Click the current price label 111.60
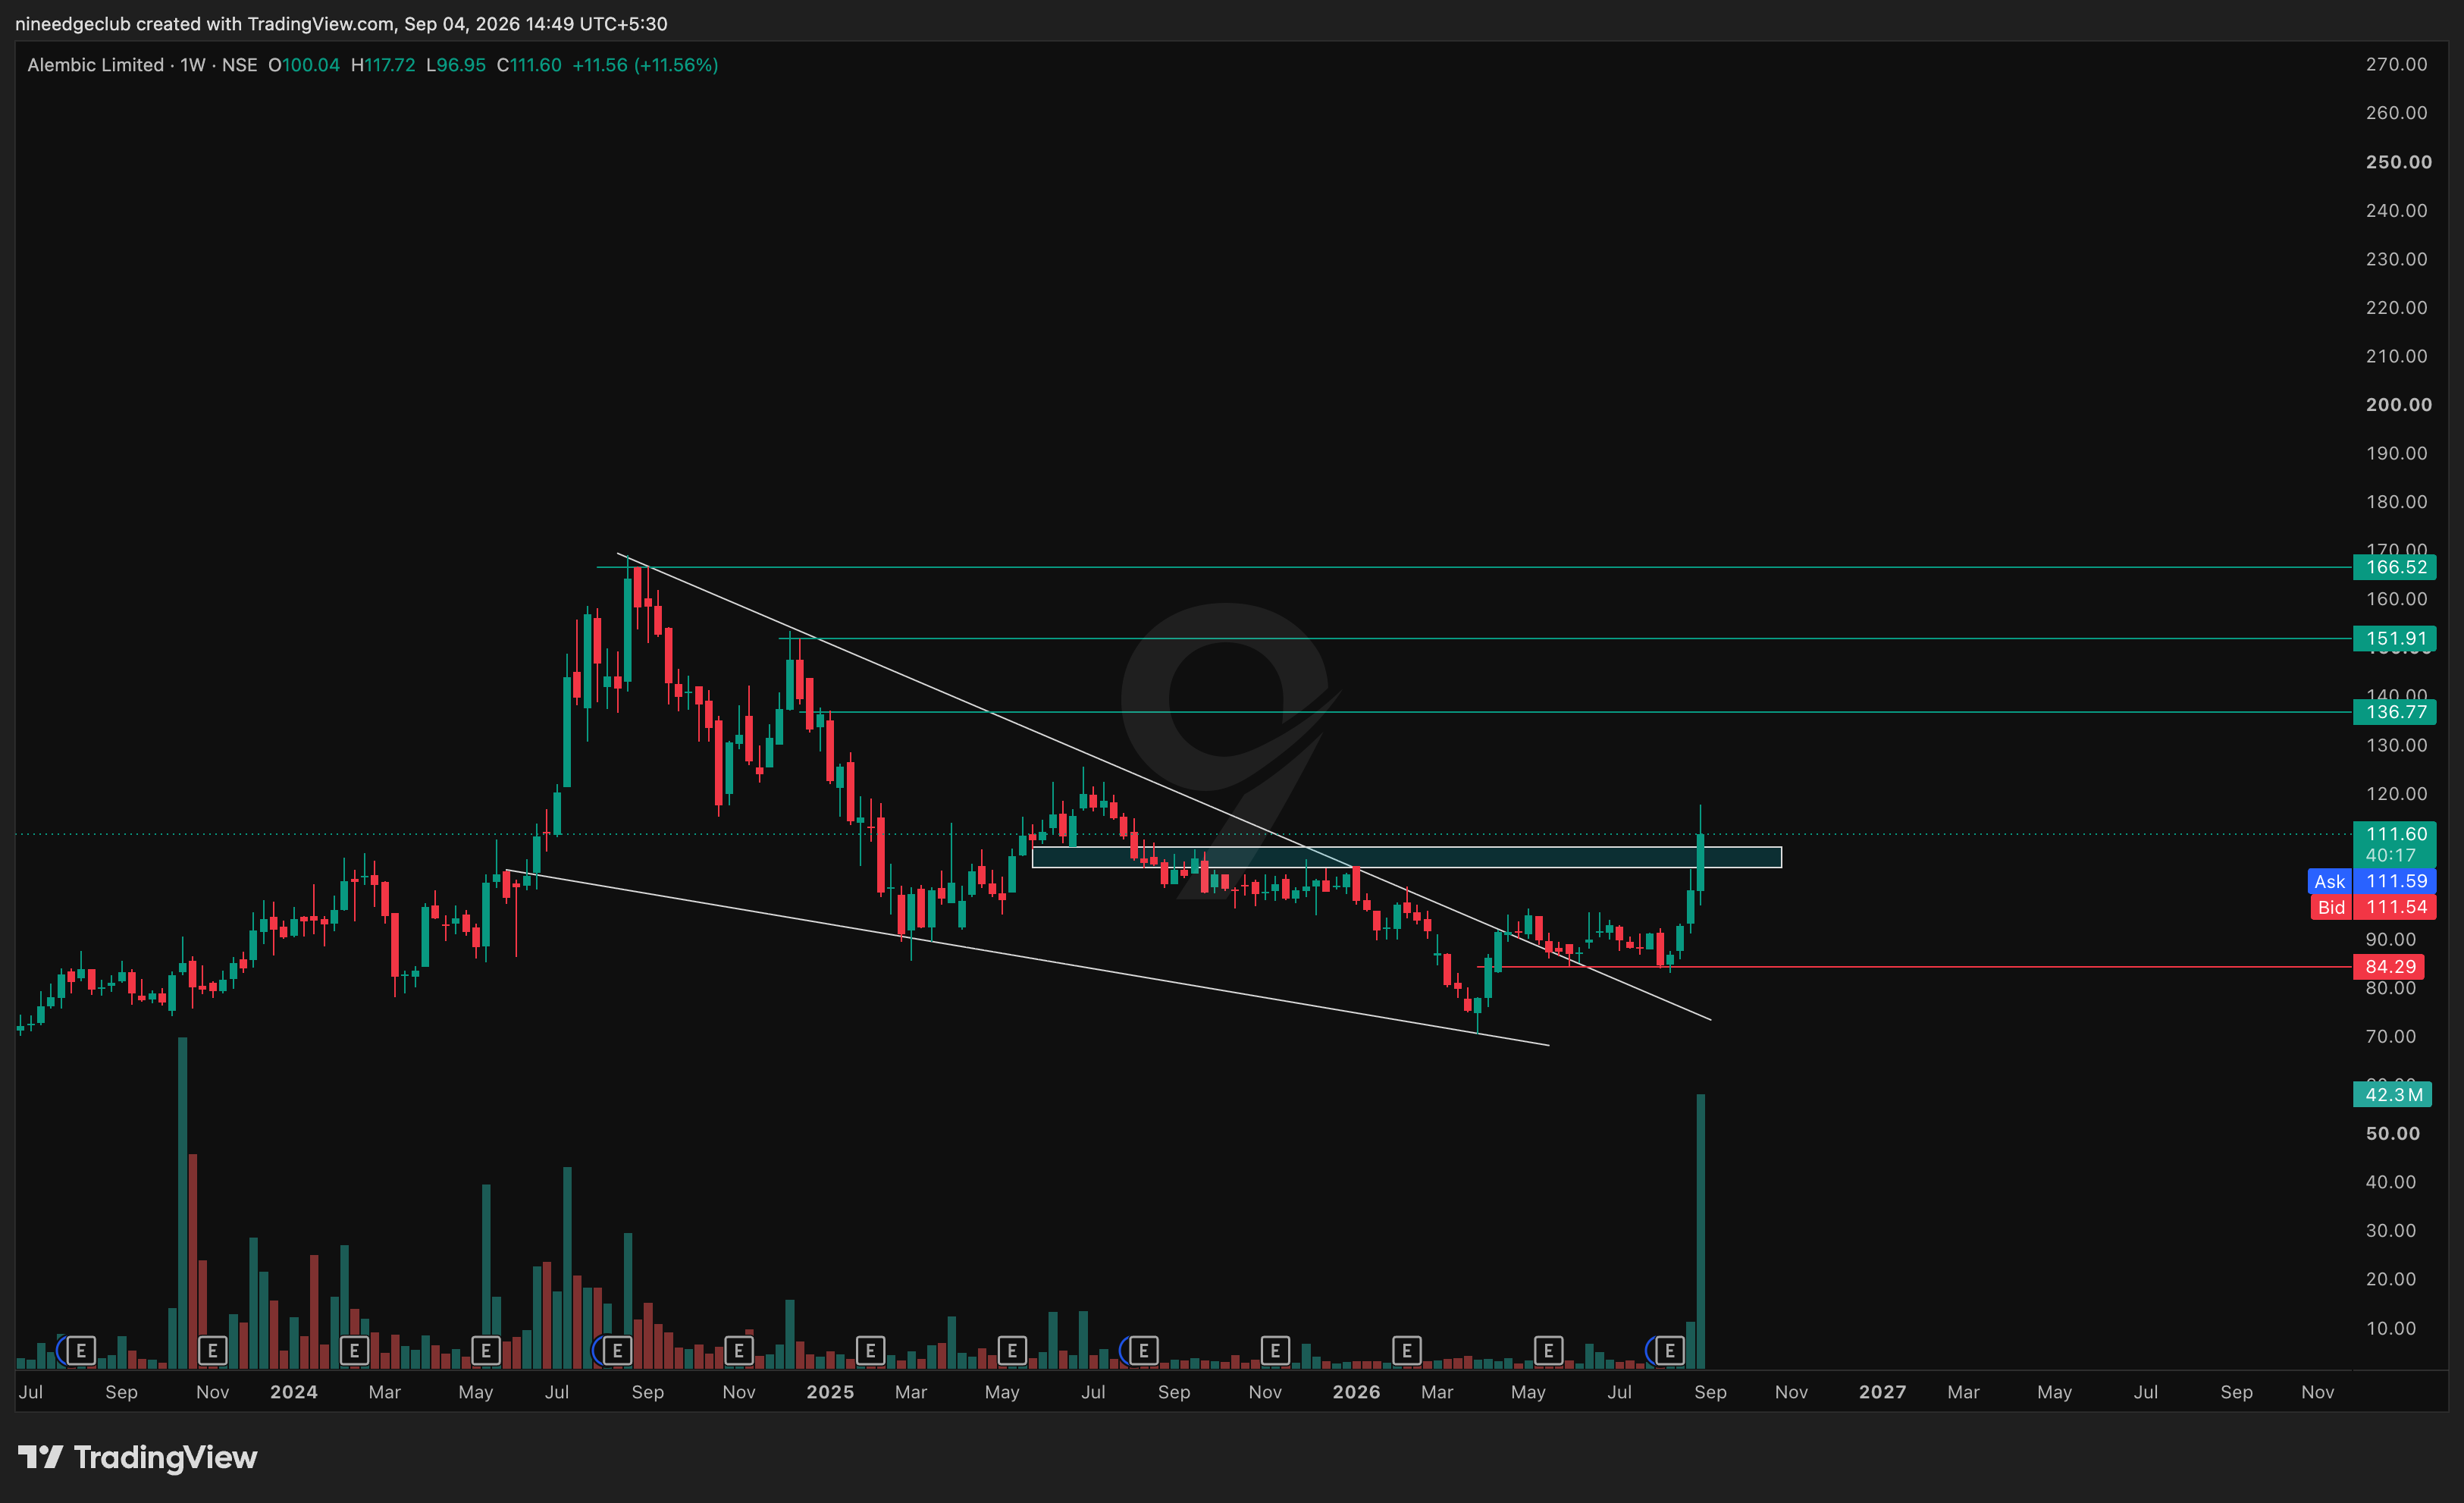 [x=2395, y=834]
